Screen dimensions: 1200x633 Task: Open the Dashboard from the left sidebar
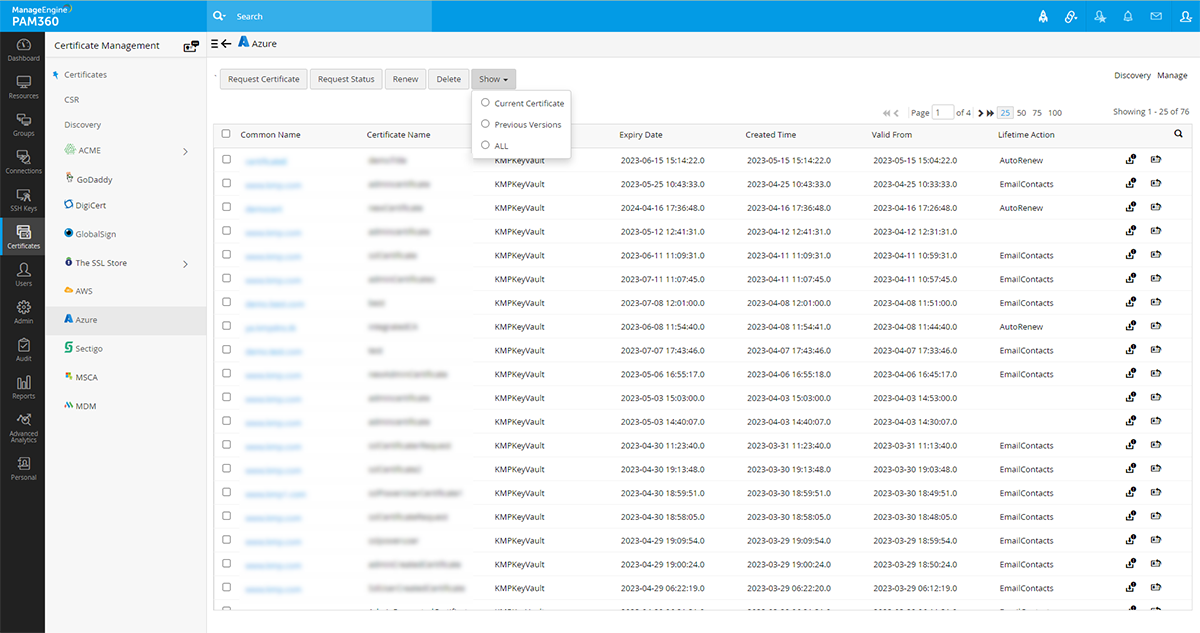[22, 48]
